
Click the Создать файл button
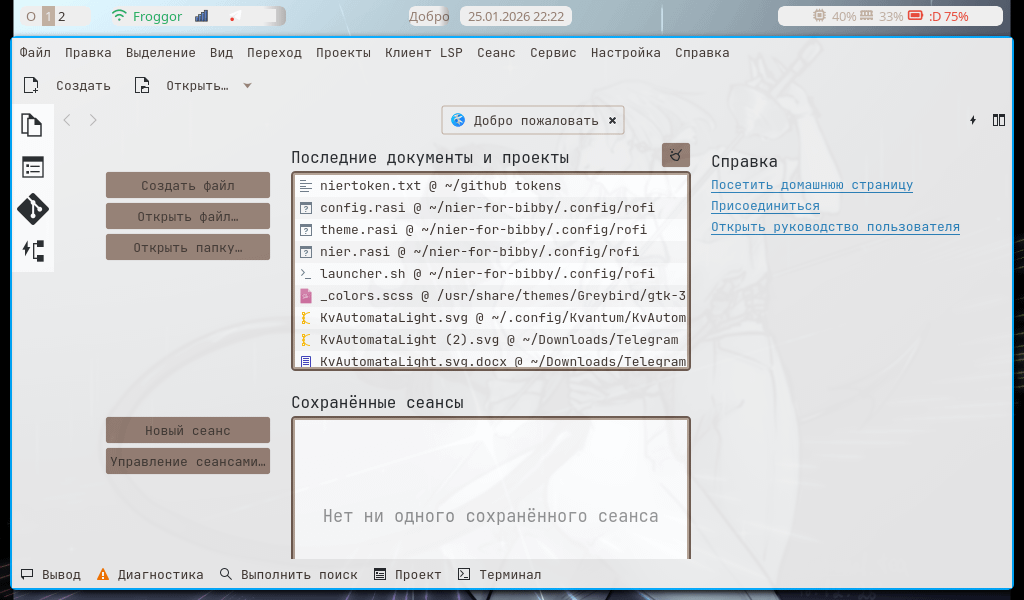pos(188,185)
